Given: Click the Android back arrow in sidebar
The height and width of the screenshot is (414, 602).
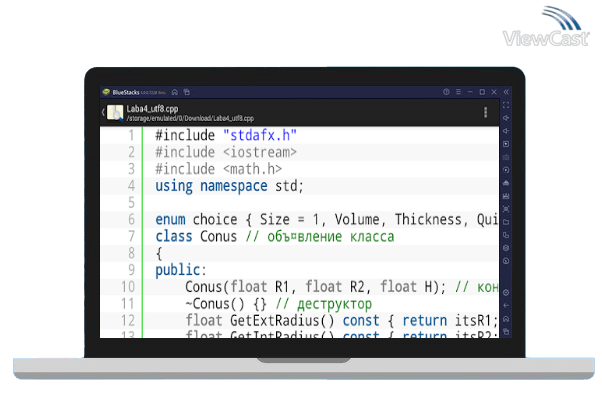Looking at the screenshot, I should point(506,306).
